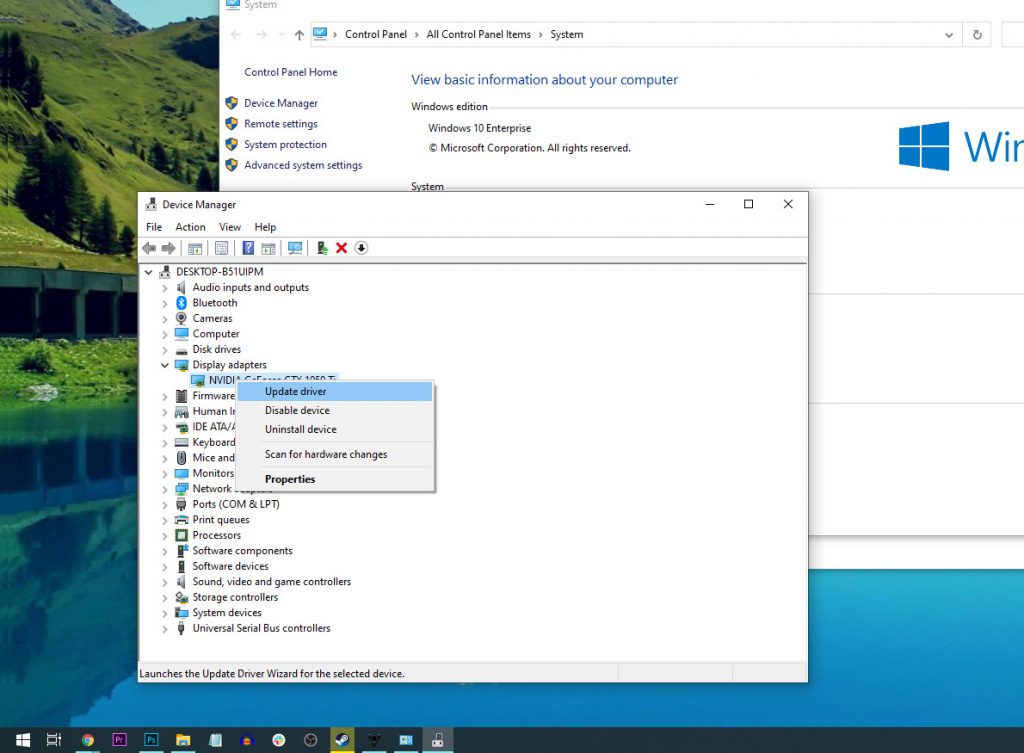Open Adobe Premiere Pro from the taskbar
The image size is (1024, 753).
120,740
